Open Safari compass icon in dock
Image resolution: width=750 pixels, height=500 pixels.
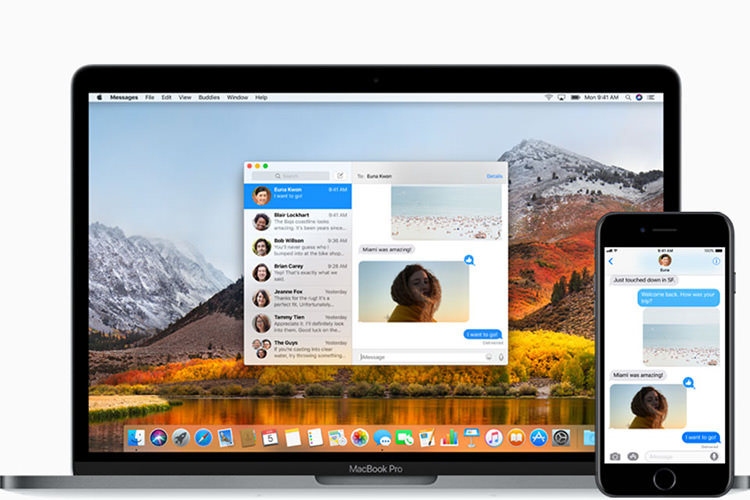(x=203, y=437)
